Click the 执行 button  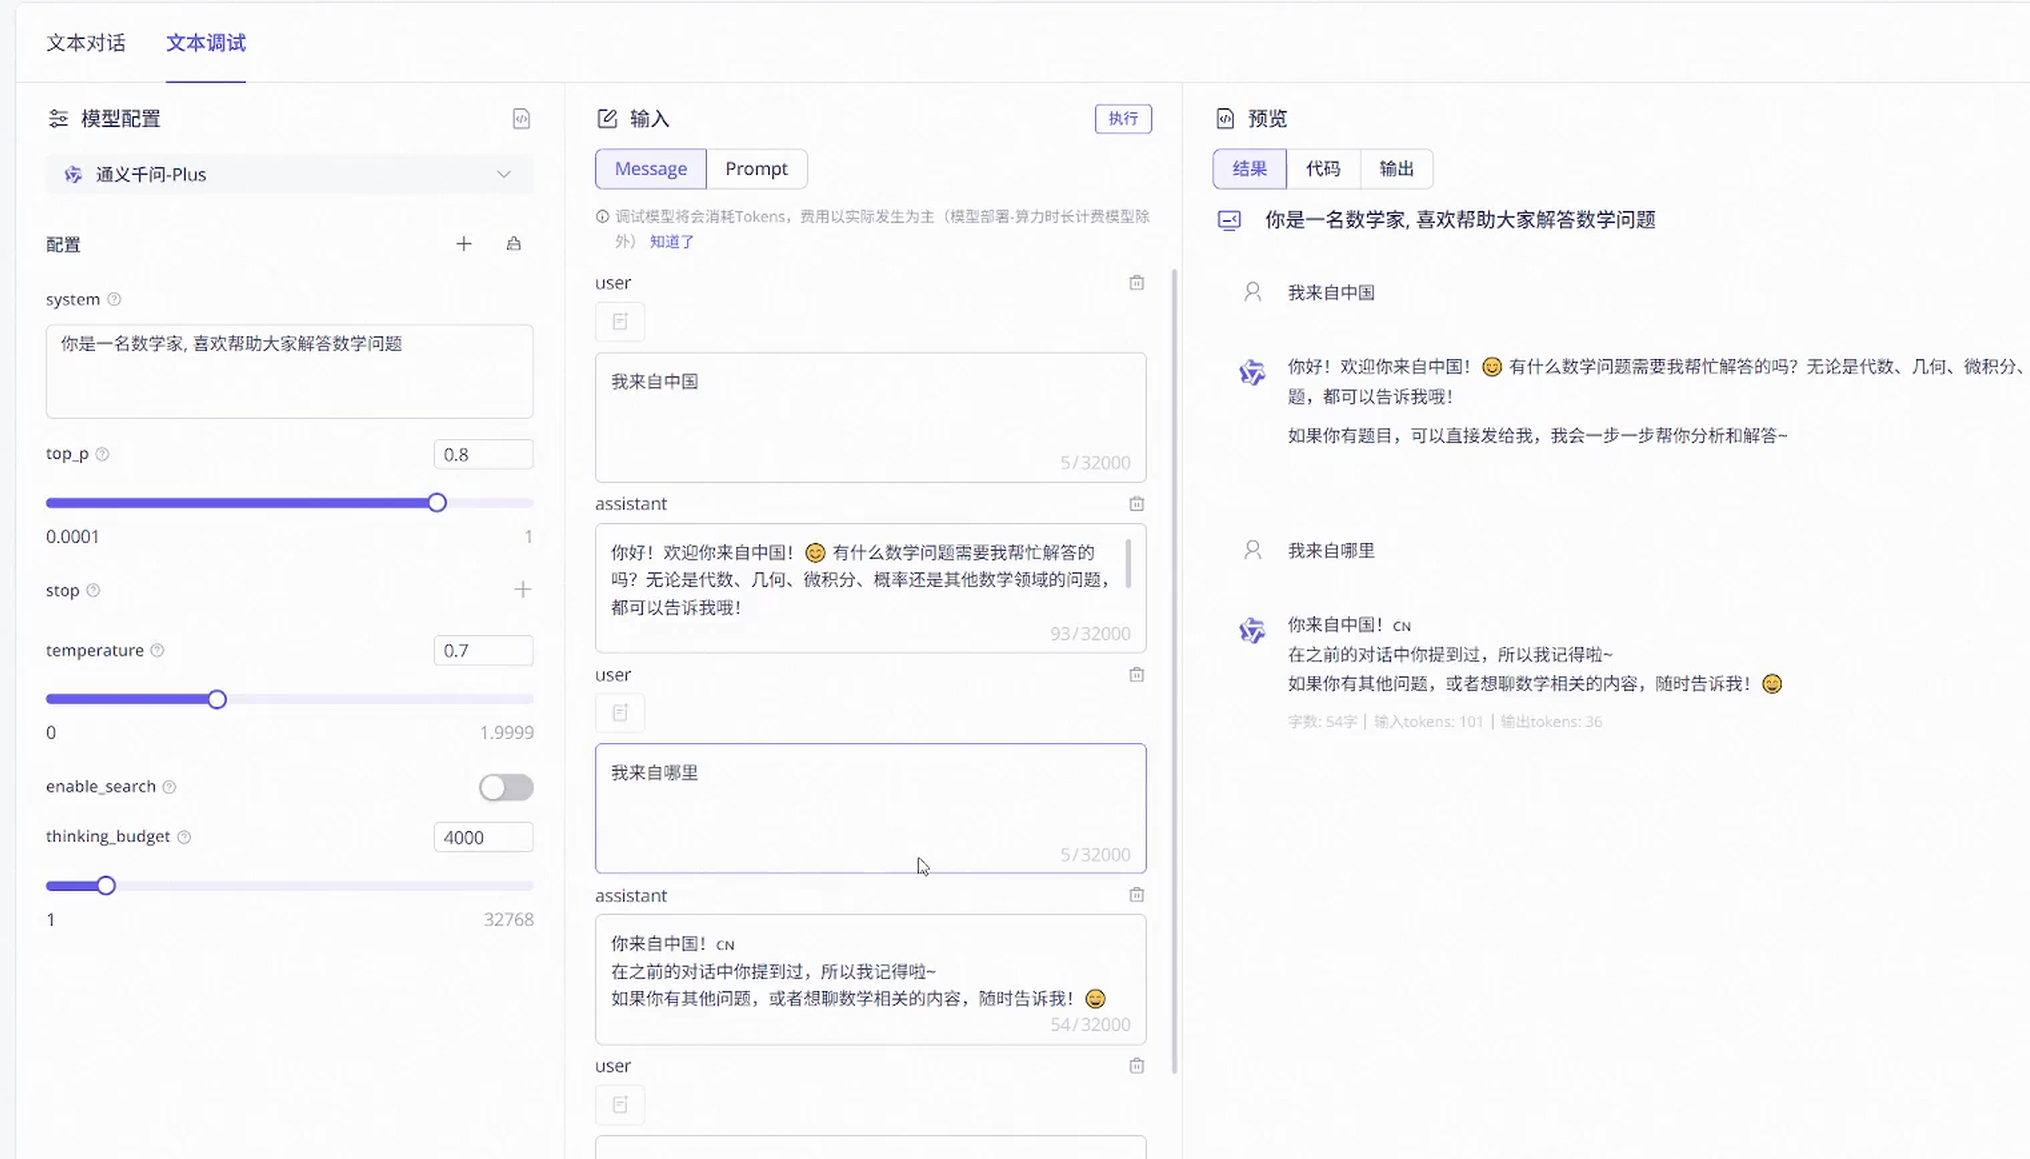[x=1122, y=119]
